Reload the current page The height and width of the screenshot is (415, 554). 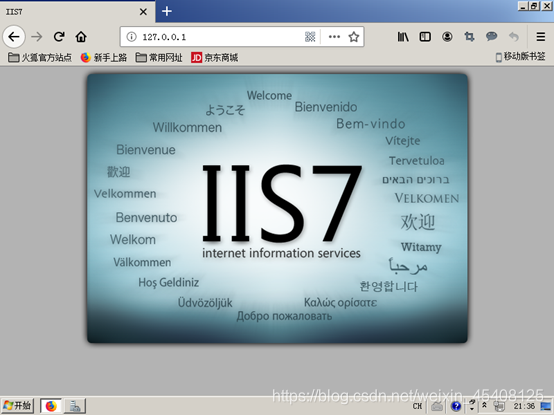(x=59, y=37)
